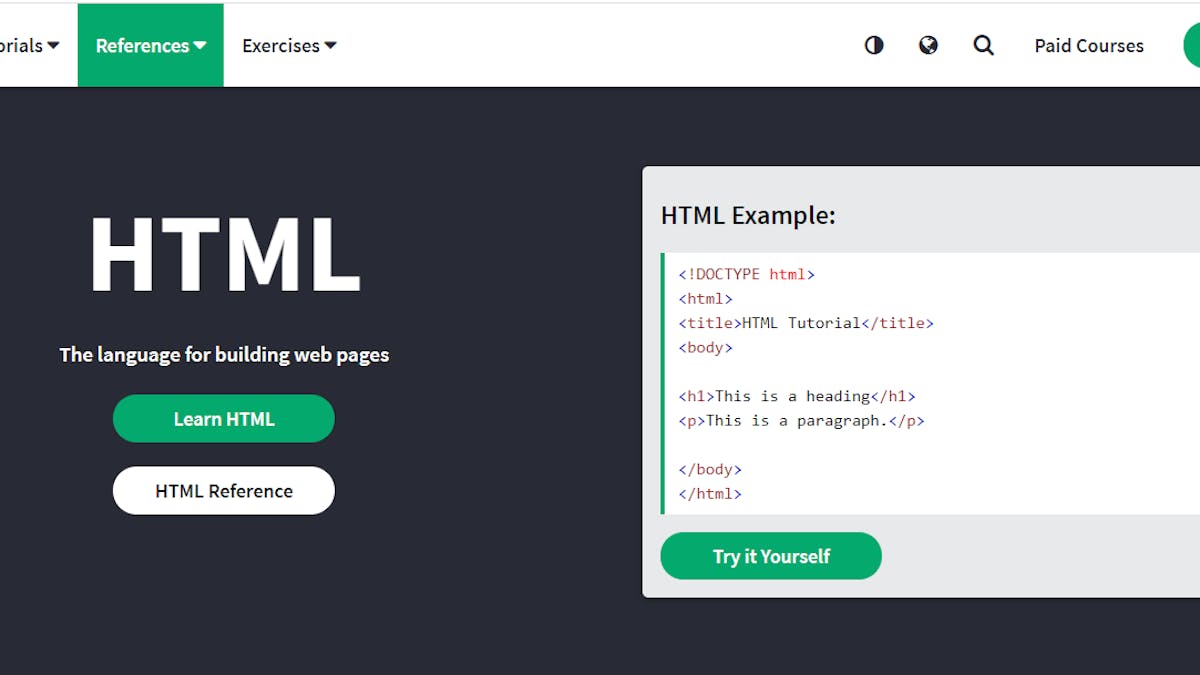Click the large HTML heading
The image size is (1200, 675).
[x=223, y=255]
